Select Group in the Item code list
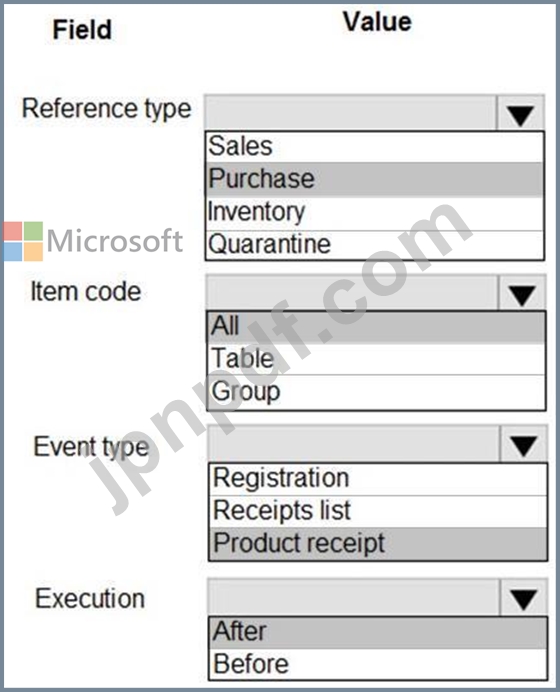The width and height of the screenshot is (560, 692). tap(376, 392)
